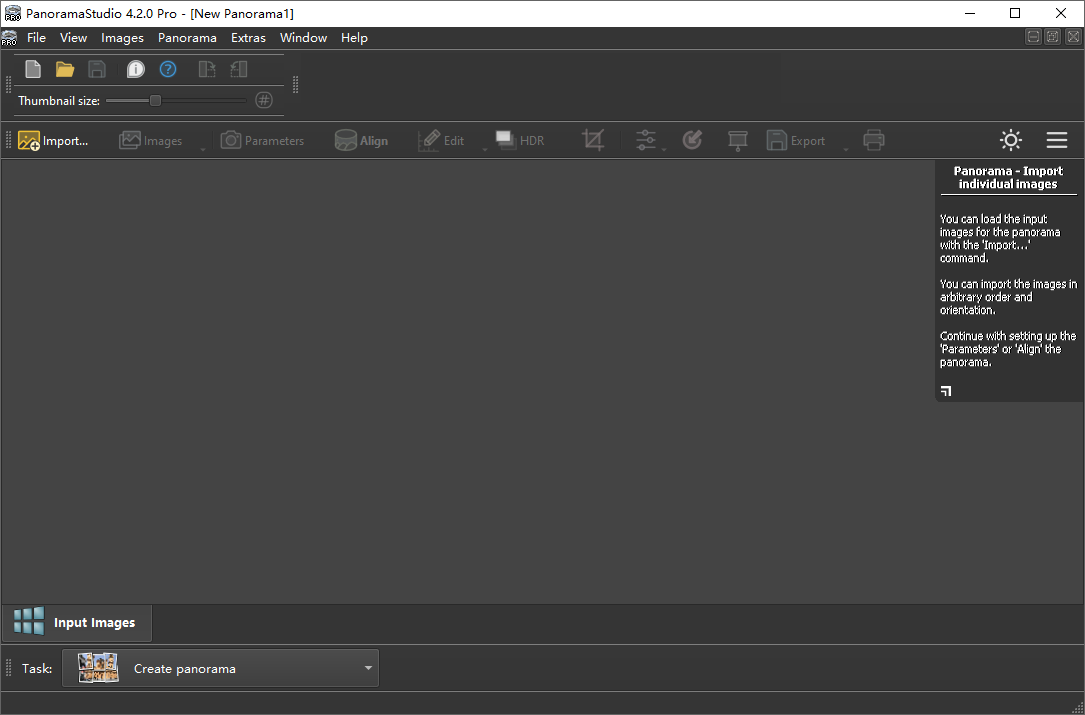The height and width of the screenshot is (715, 1085).
Task: Open the File menu
Action: point(36,37)
